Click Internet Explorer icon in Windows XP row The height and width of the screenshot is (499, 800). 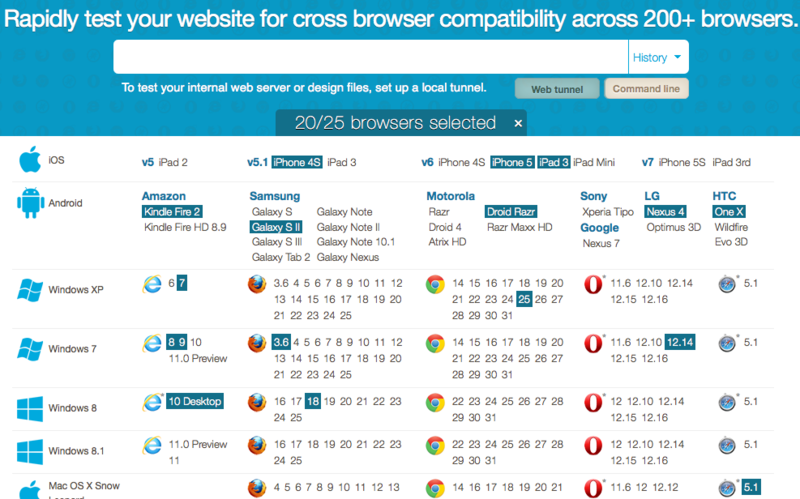[152, 284]
